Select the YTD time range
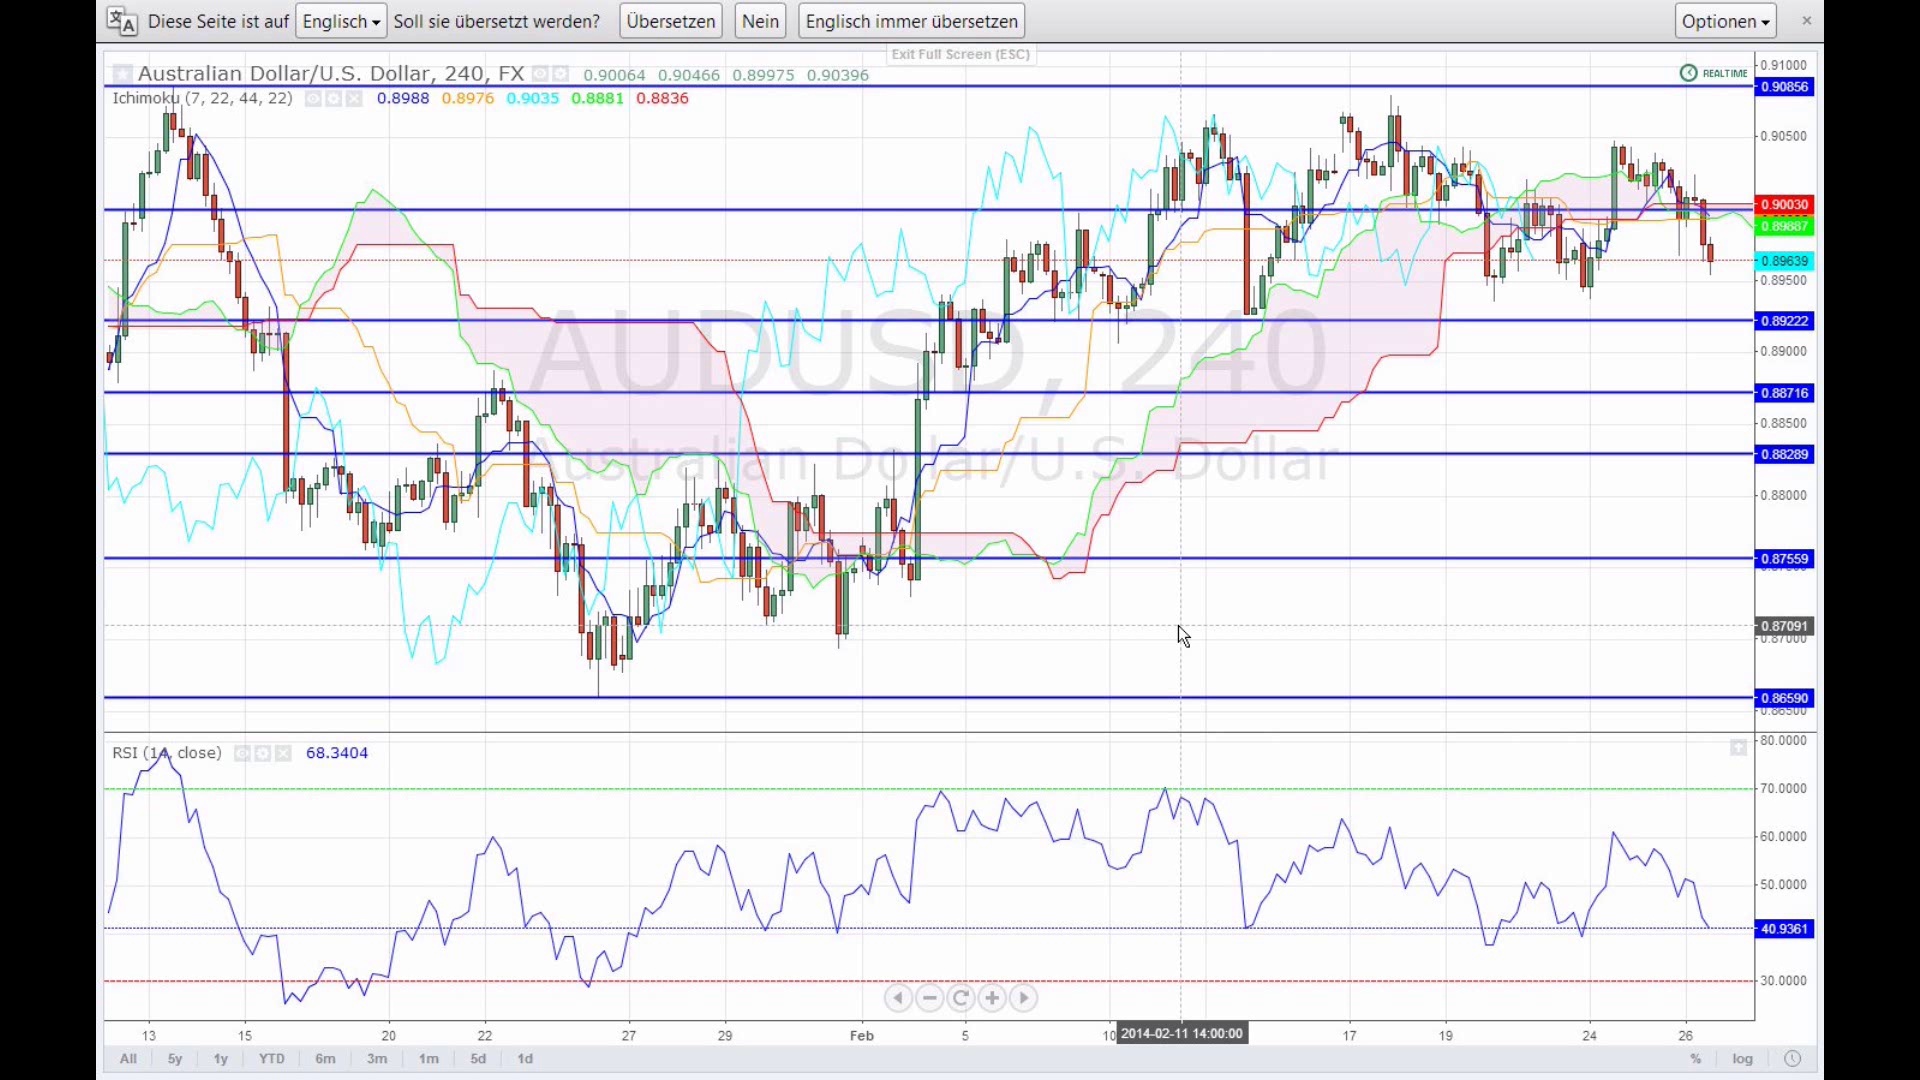This screenshot has height=1080, width=1920. [271, 1059]
